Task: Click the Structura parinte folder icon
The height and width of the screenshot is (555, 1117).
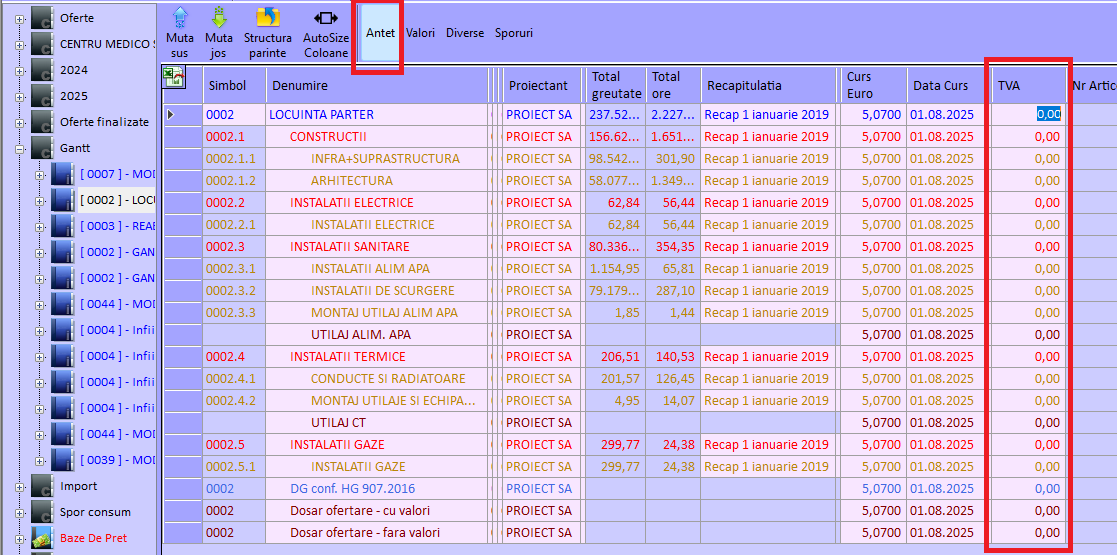Action: click(267, 18)
